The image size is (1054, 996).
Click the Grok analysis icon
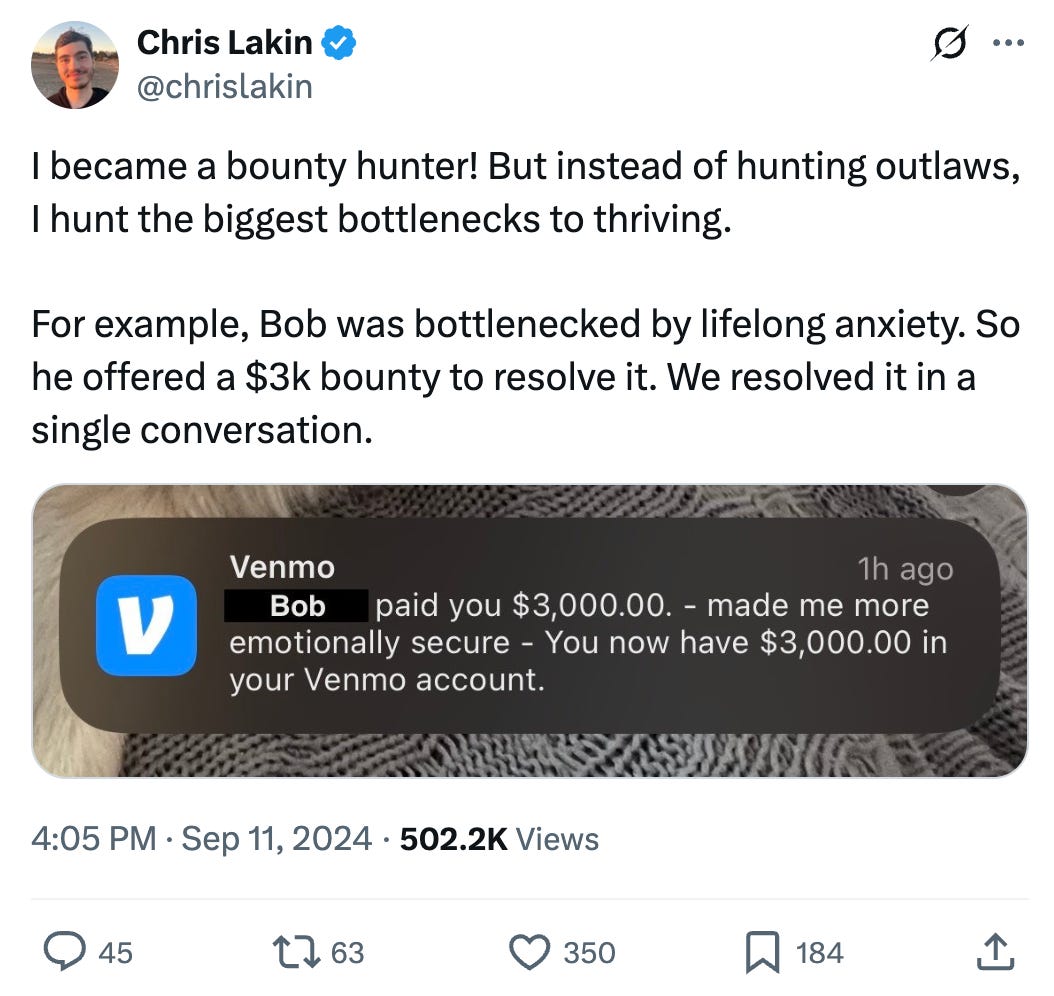point(948,42)
